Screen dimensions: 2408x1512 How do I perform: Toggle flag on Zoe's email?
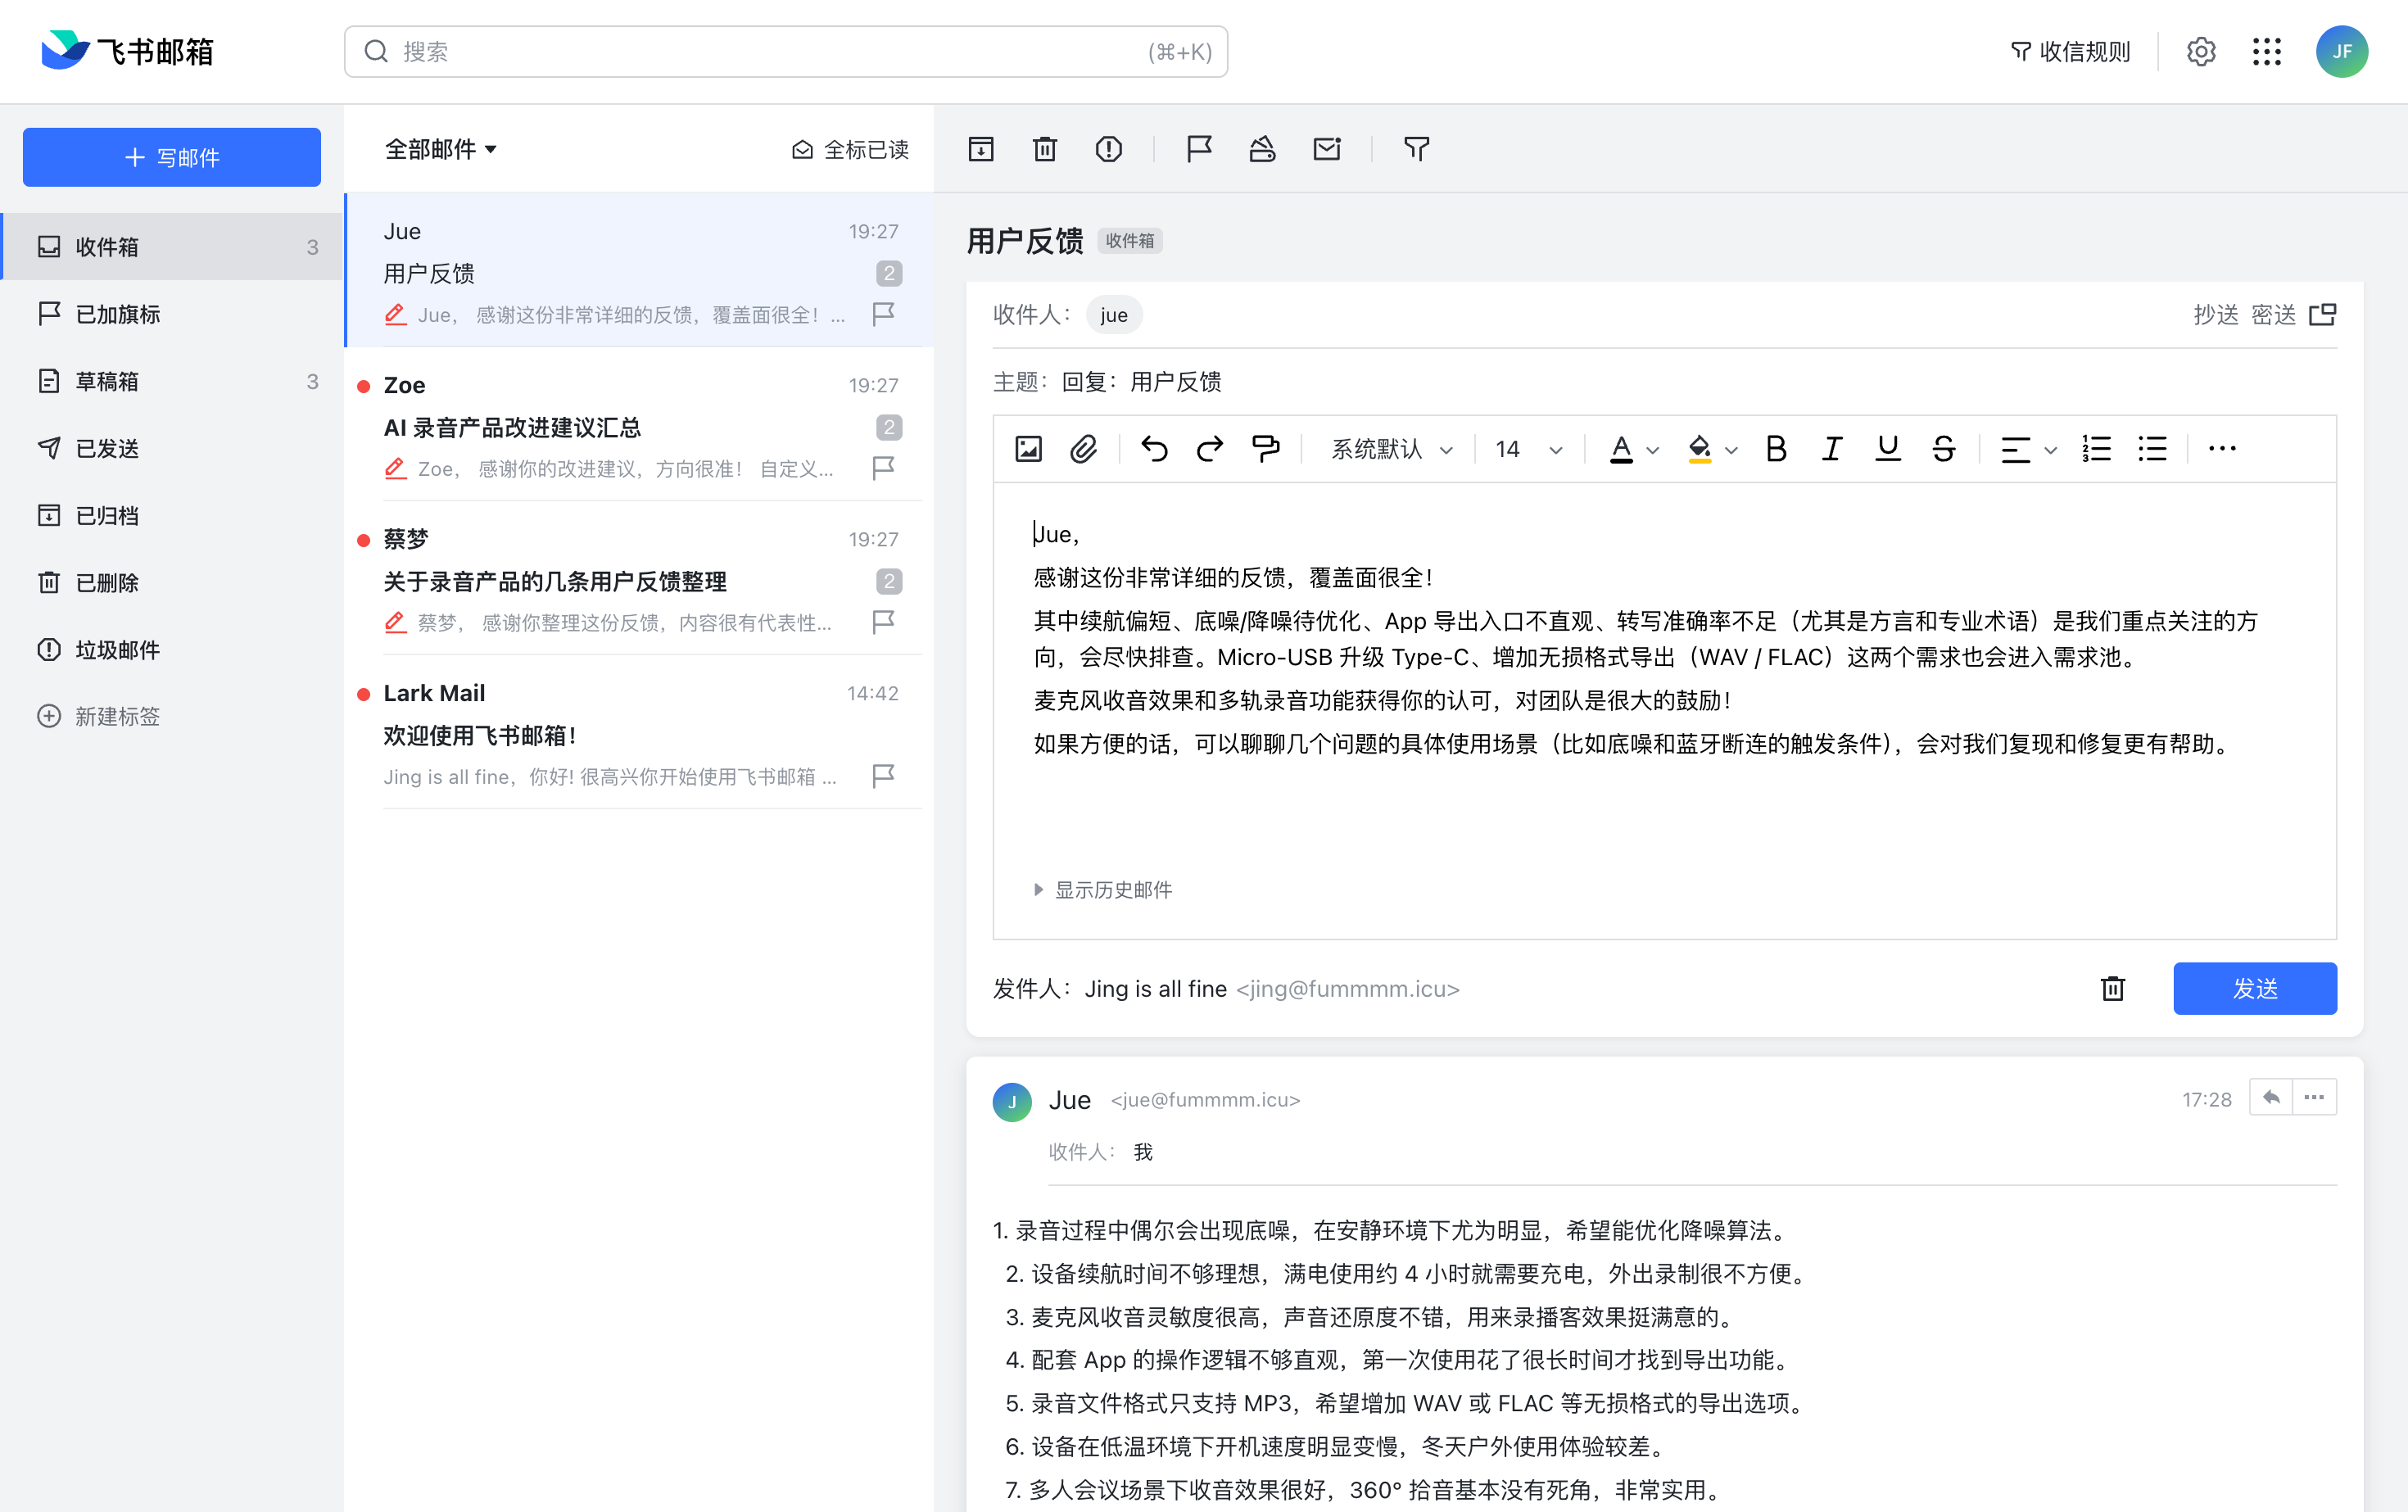883,468
